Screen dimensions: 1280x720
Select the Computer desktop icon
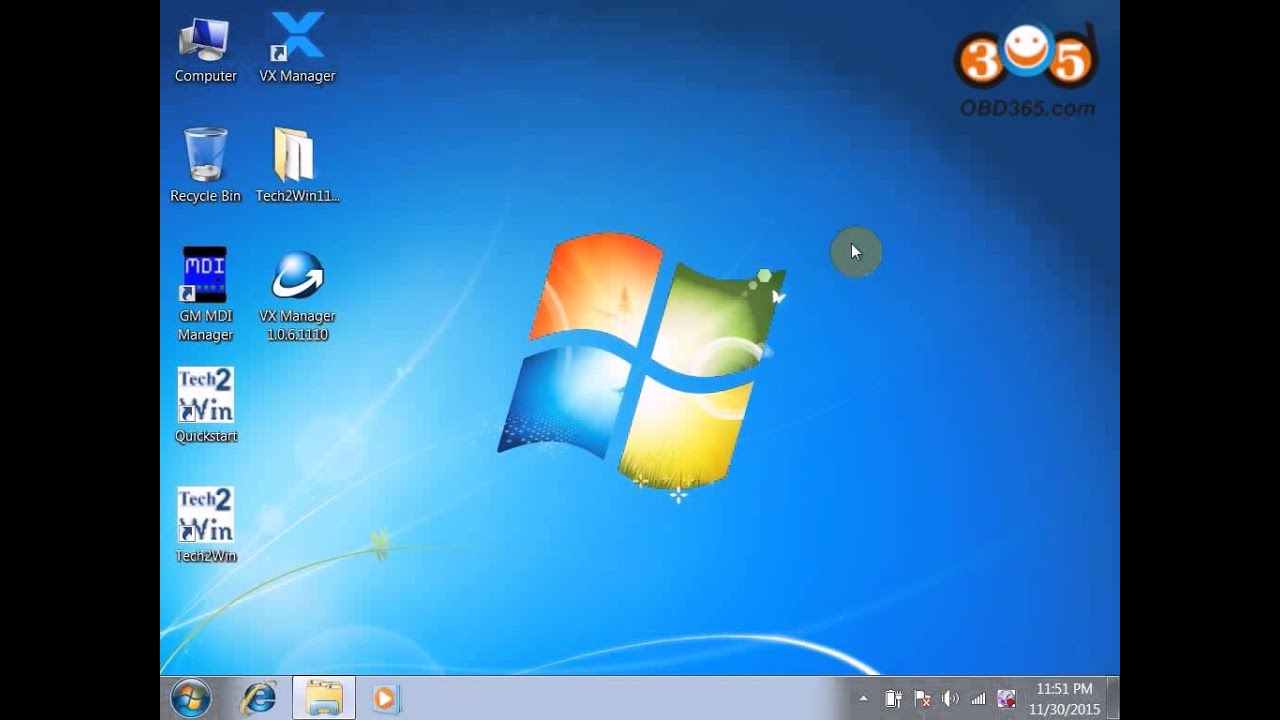click(205, 48)
